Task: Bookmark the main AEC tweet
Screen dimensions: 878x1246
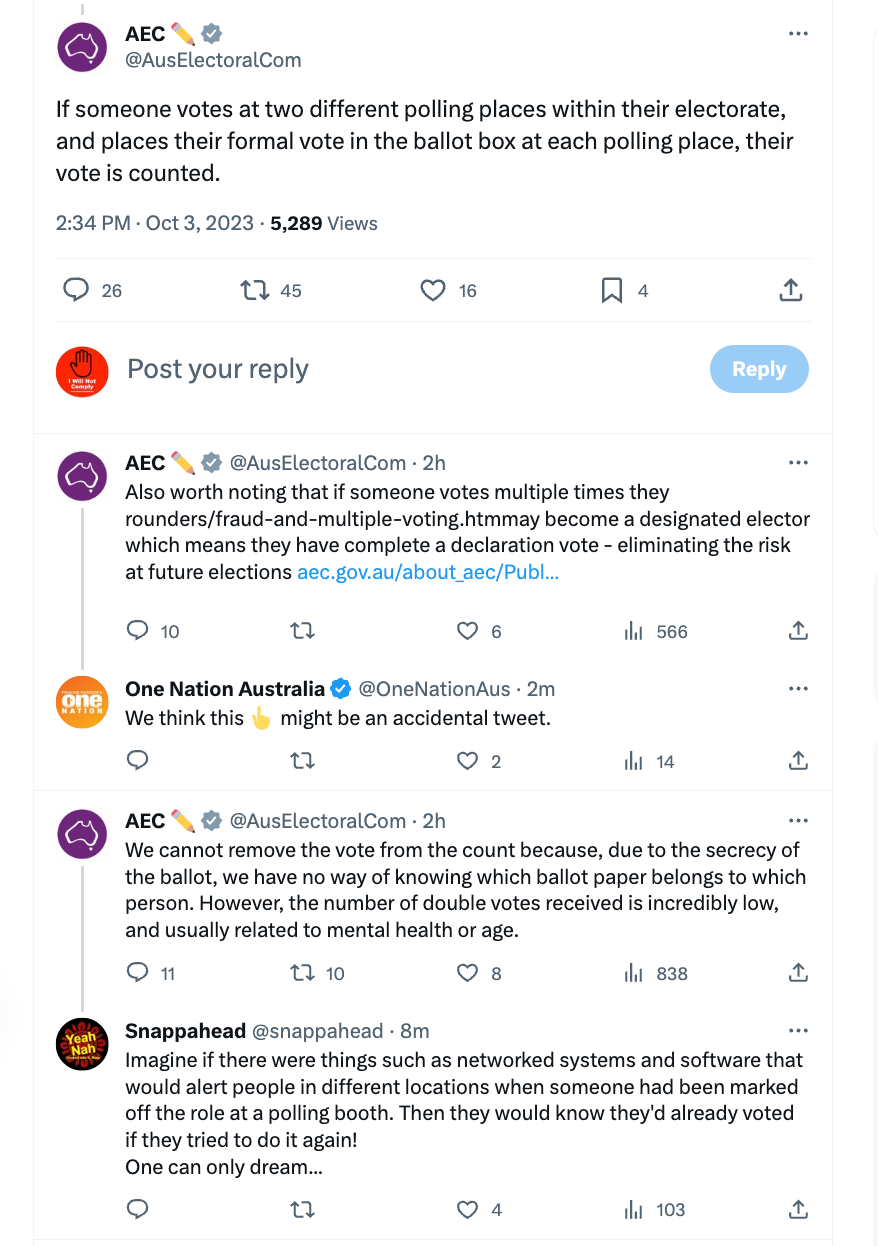Action: tap(612, 290)
